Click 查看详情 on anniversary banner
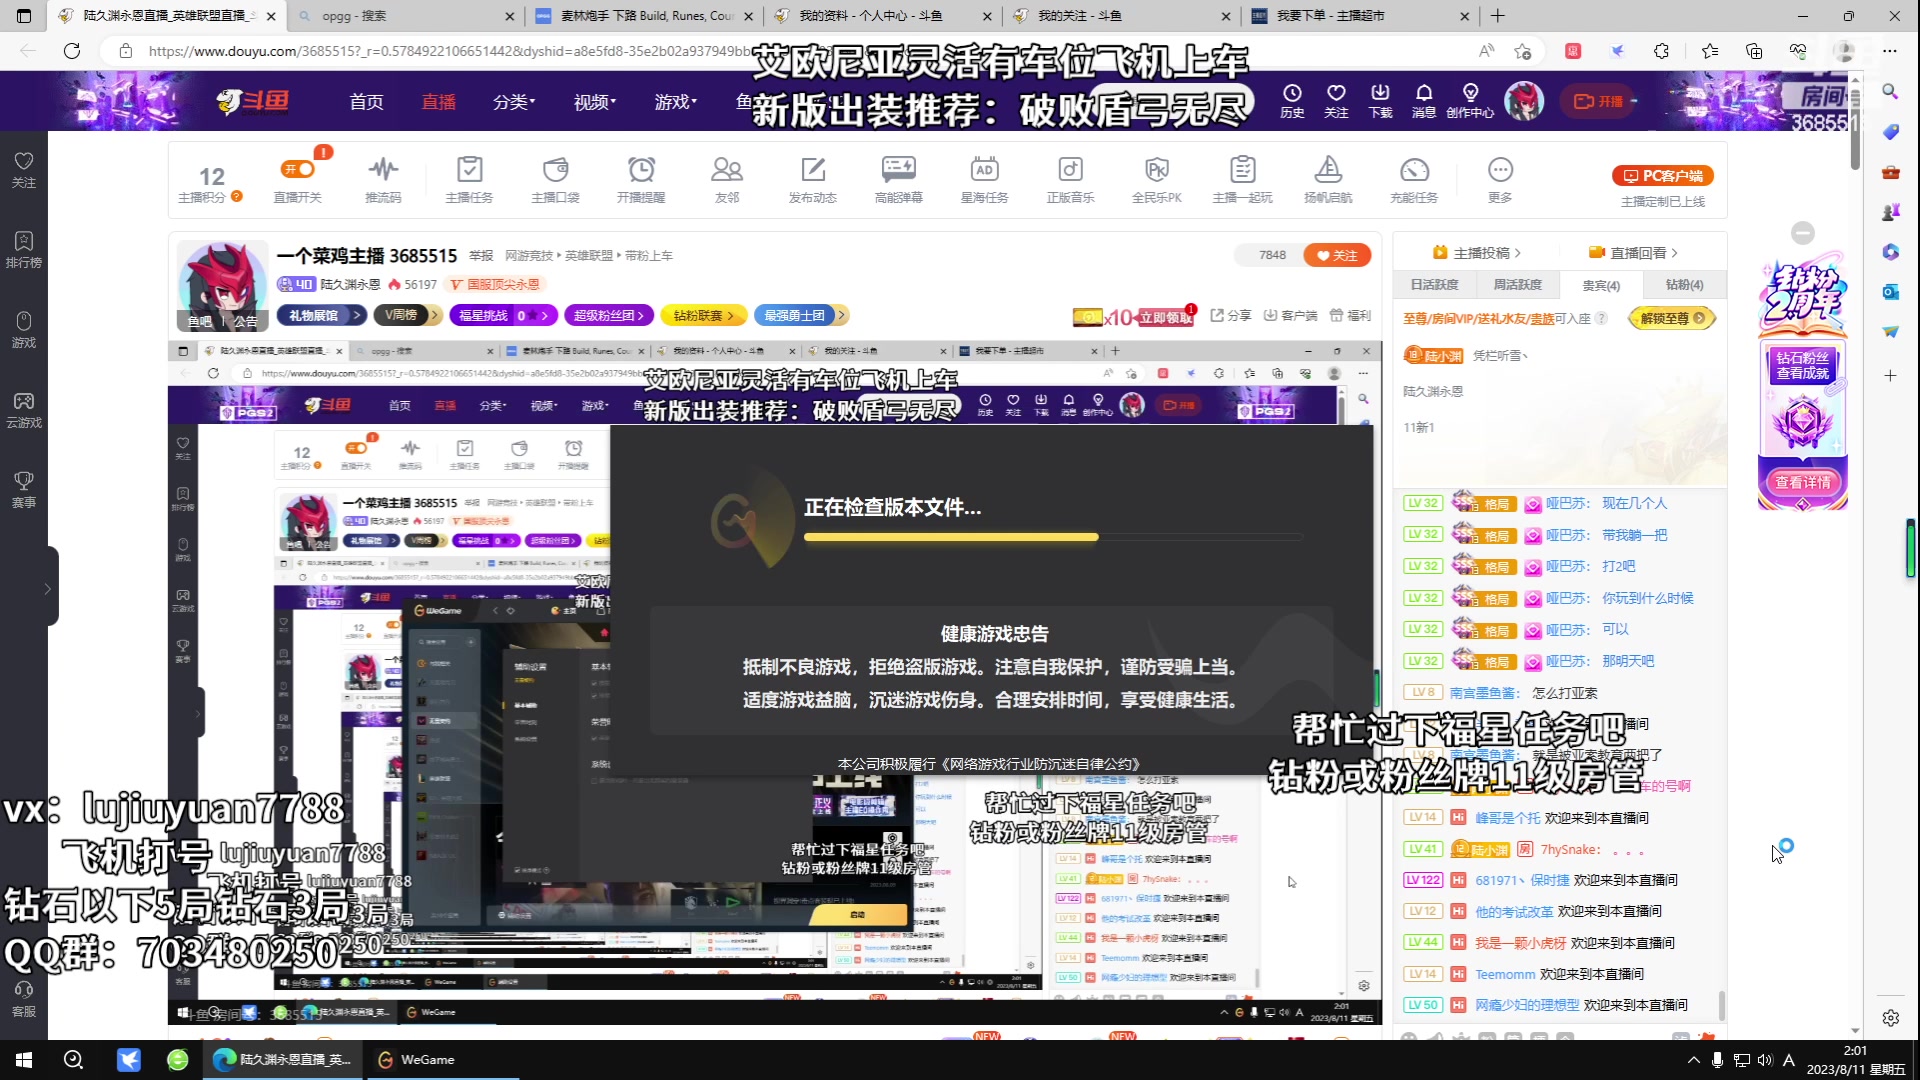The width and height of the screenshot is (1920, 1080). click(1803, 482)
